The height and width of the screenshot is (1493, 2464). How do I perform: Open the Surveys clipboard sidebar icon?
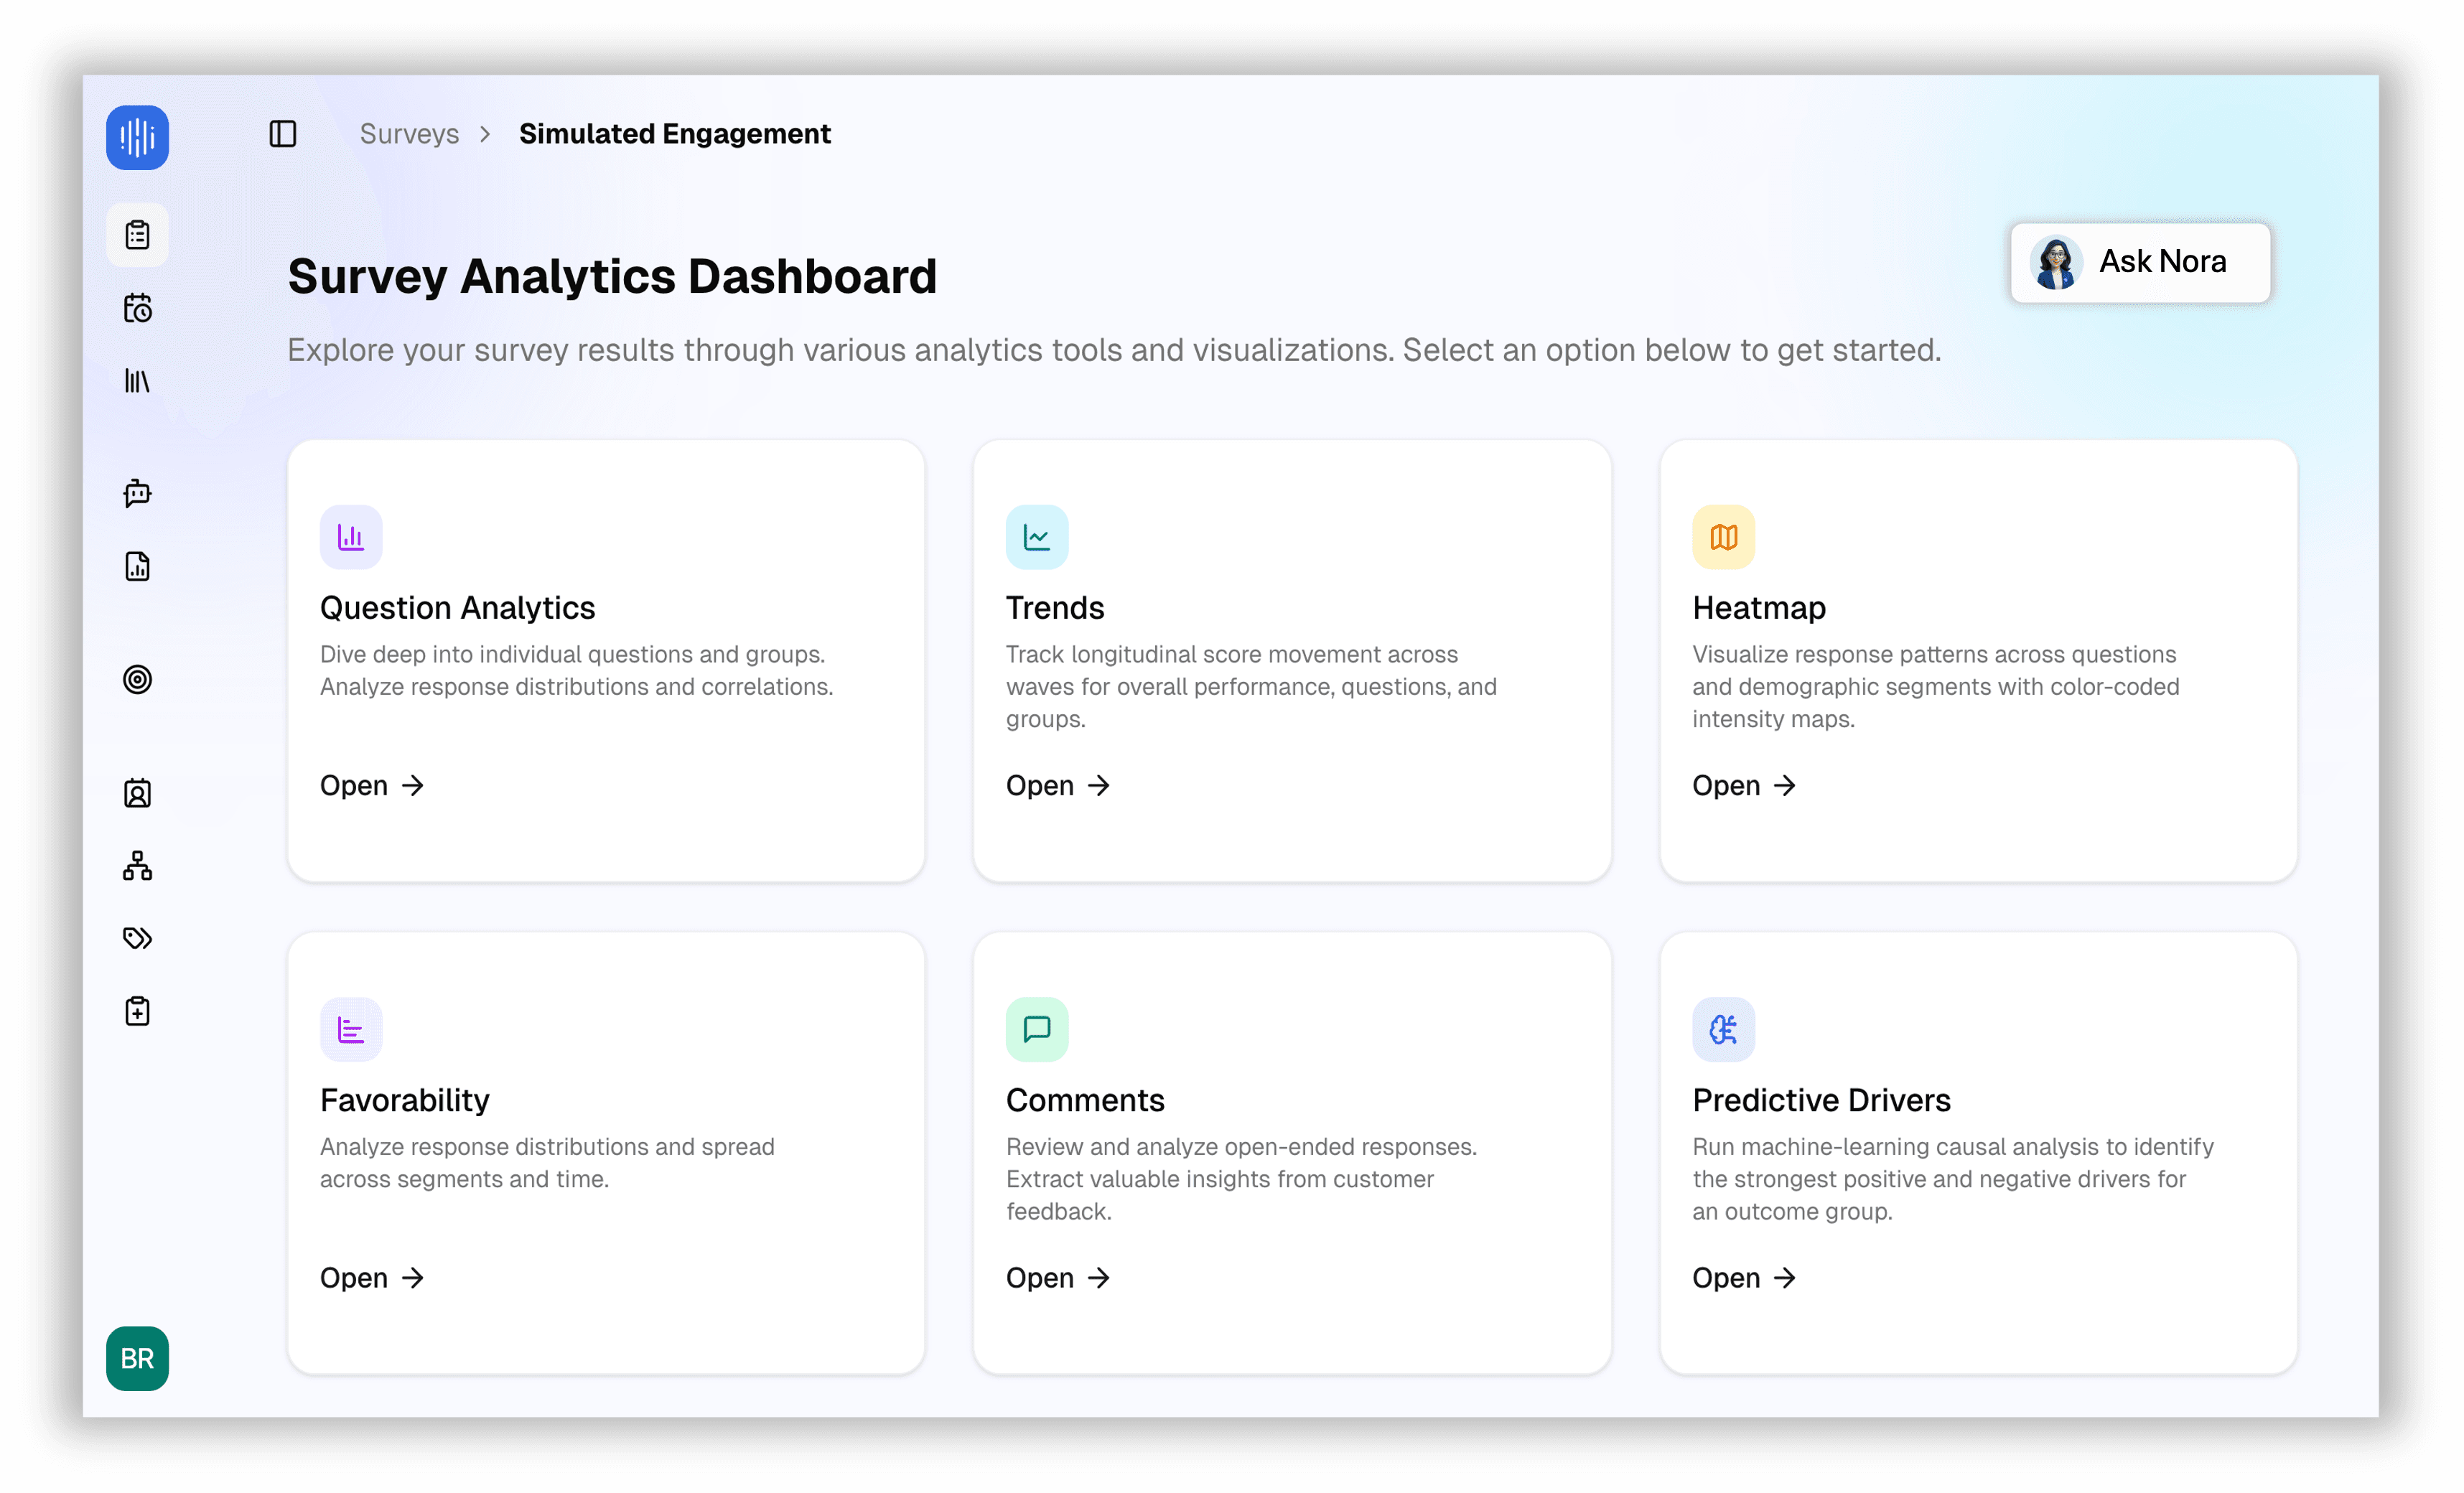tap(137, 235)
